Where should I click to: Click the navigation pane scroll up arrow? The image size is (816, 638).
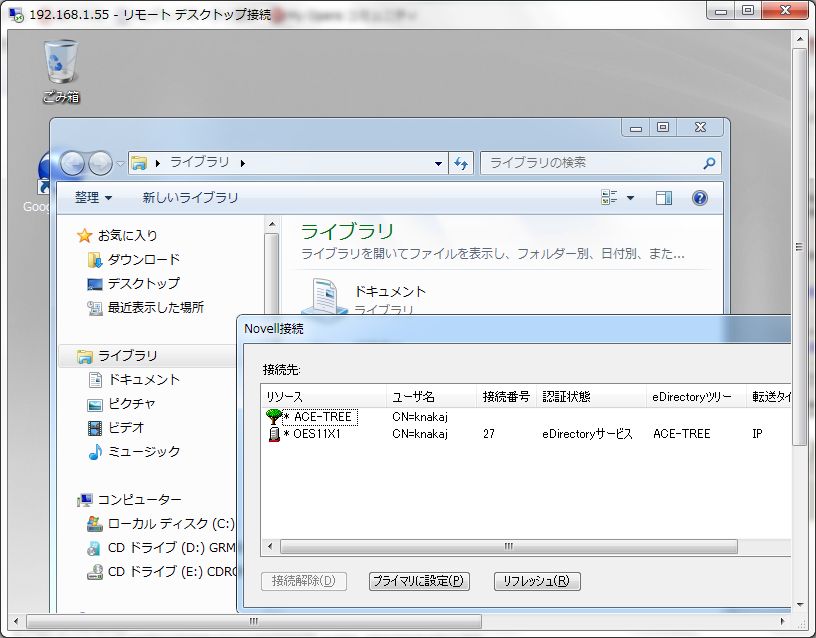click(272, 224)
